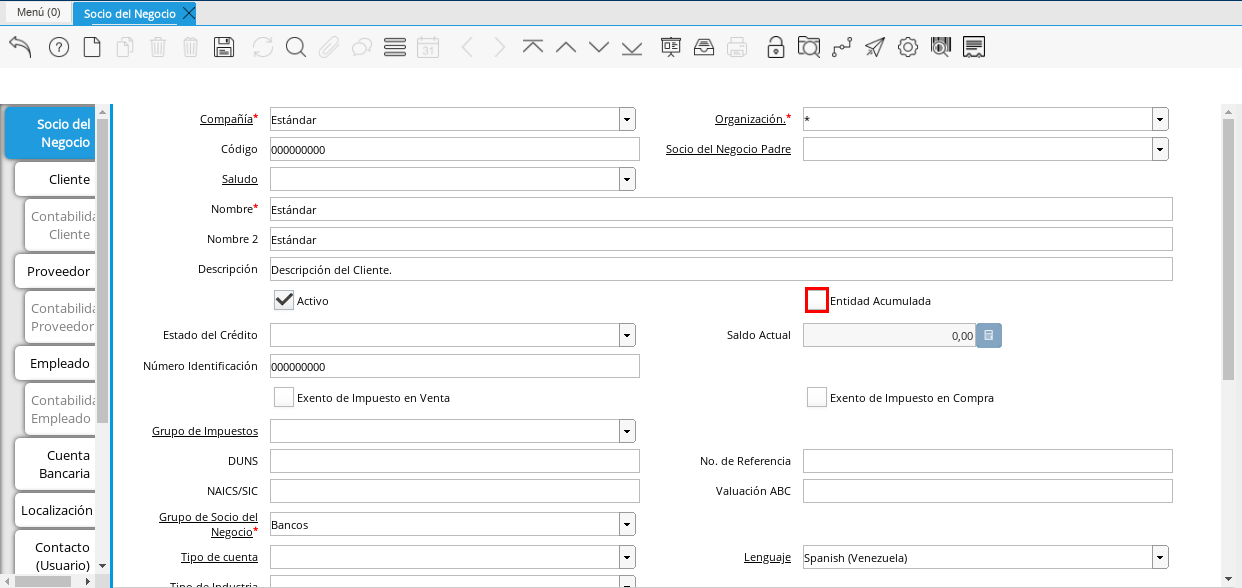Click the barcode magnifier icon in the toolbar
The height and width of the screenshot is (588, 1242).
pyautogui.click(x=941, y=47)
